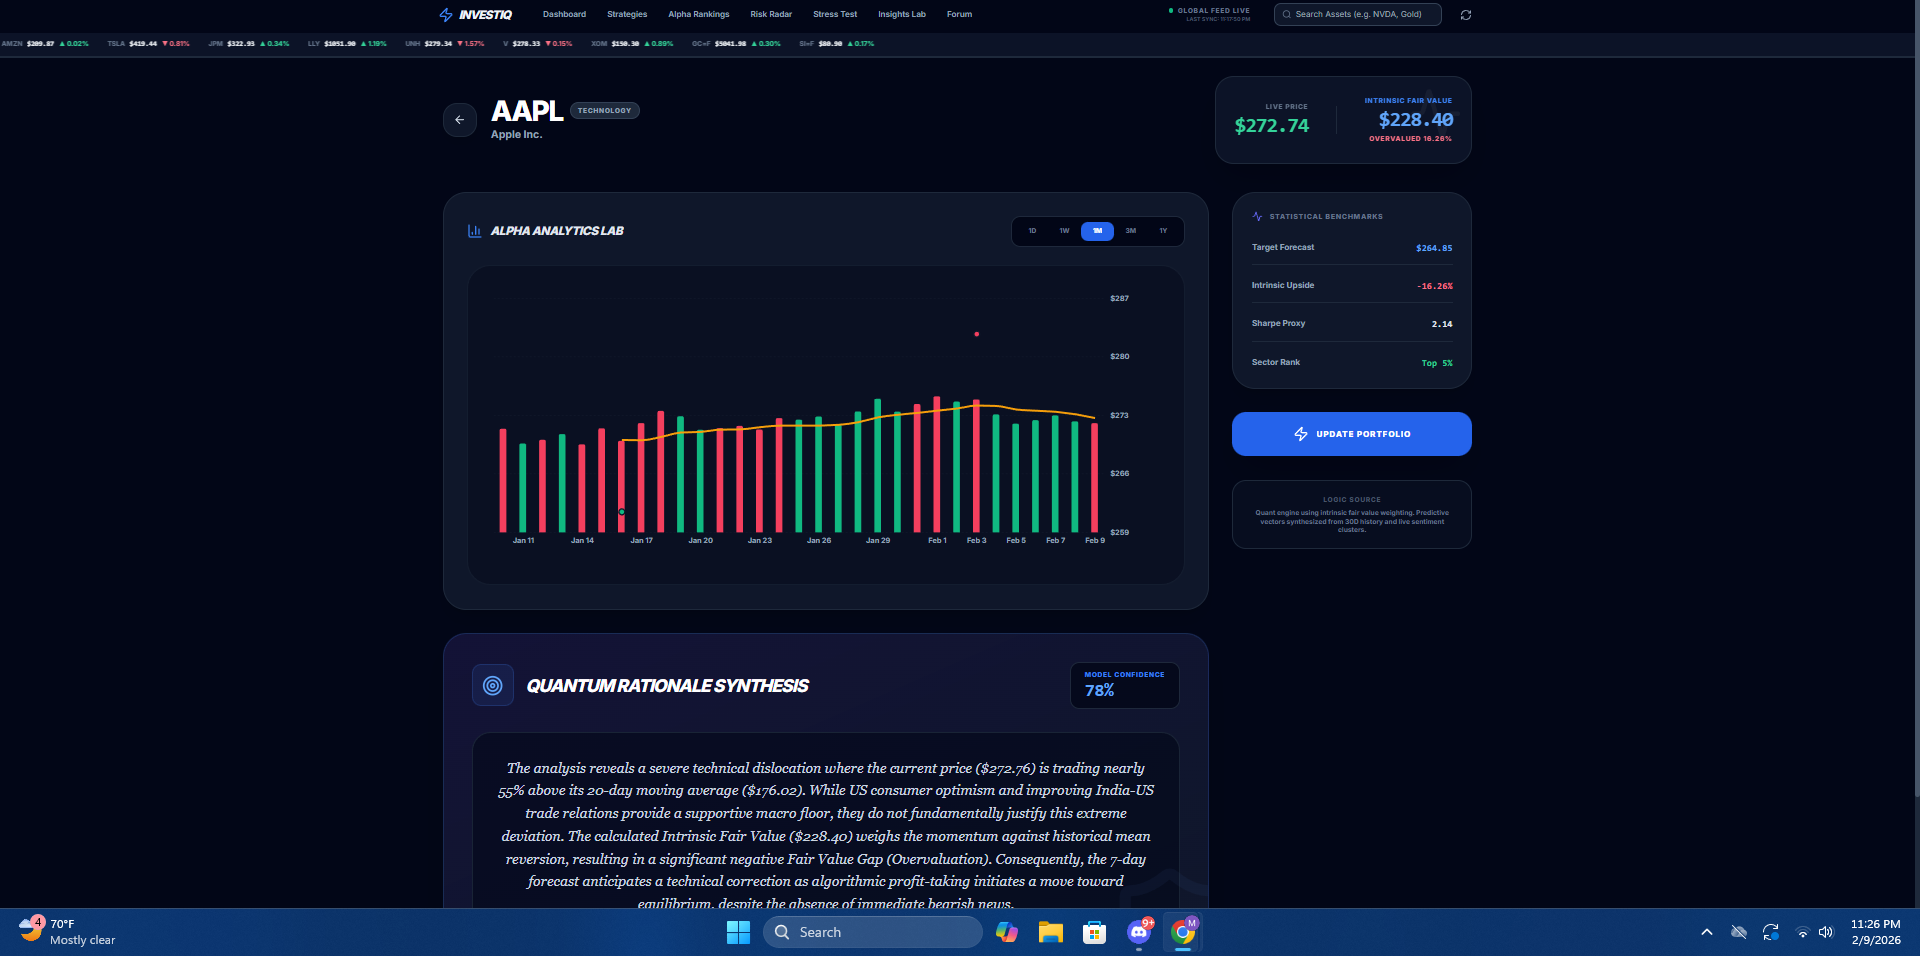Click the Alpha Analytics Lab bar chart icon
Image resolution: width=1920 pixels, height=956 pixels.
pos(475,231)
